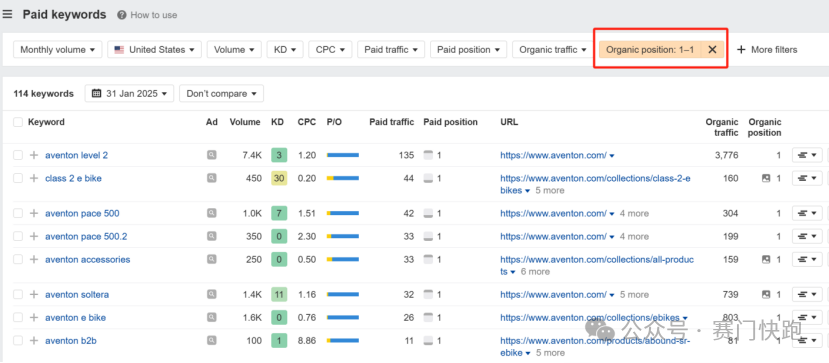Click the Ad magnifier icon for class 2 e bike
The width and height of the screenshot is (829, 363).
pyautogui.click(x=211, y=179)
